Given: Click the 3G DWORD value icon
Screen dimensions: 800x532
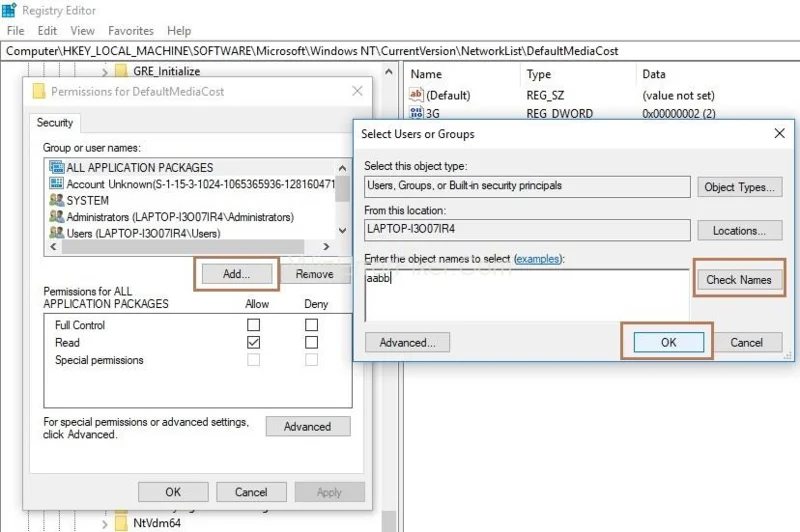Looking at the screenshot, I should (416, 113).
